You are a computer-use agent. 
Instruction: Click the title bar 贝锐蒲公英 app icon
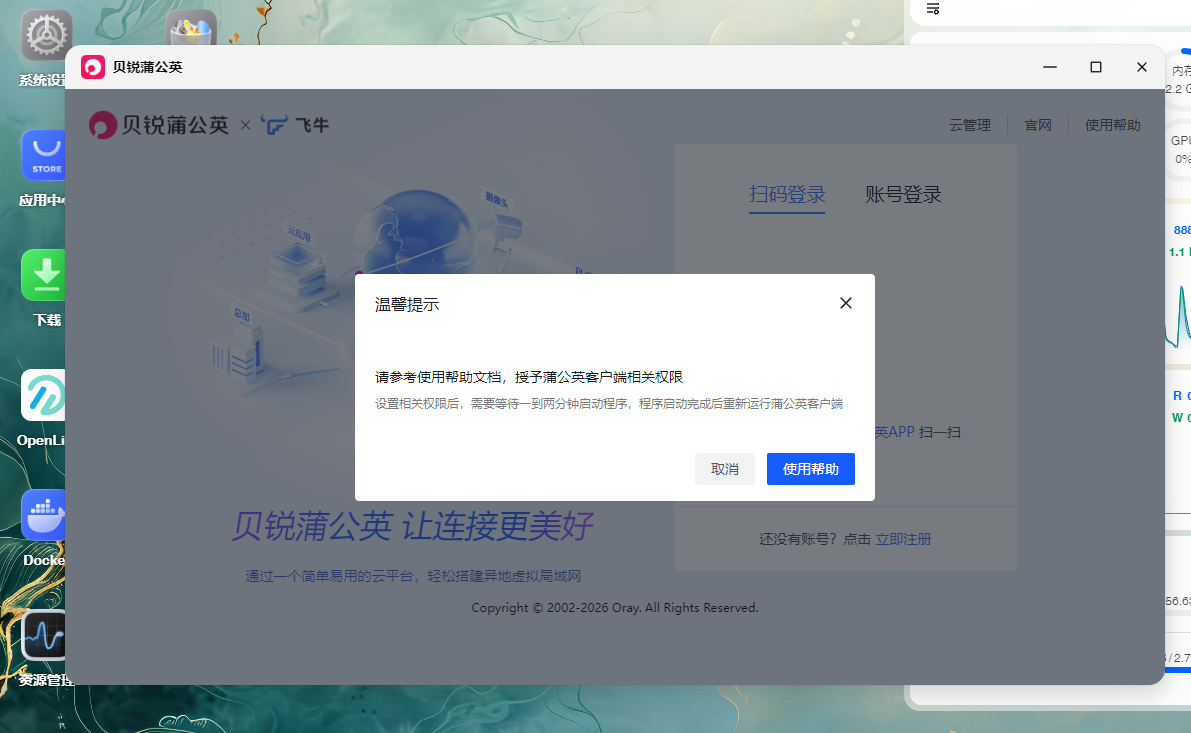click(x=93, y=67)
